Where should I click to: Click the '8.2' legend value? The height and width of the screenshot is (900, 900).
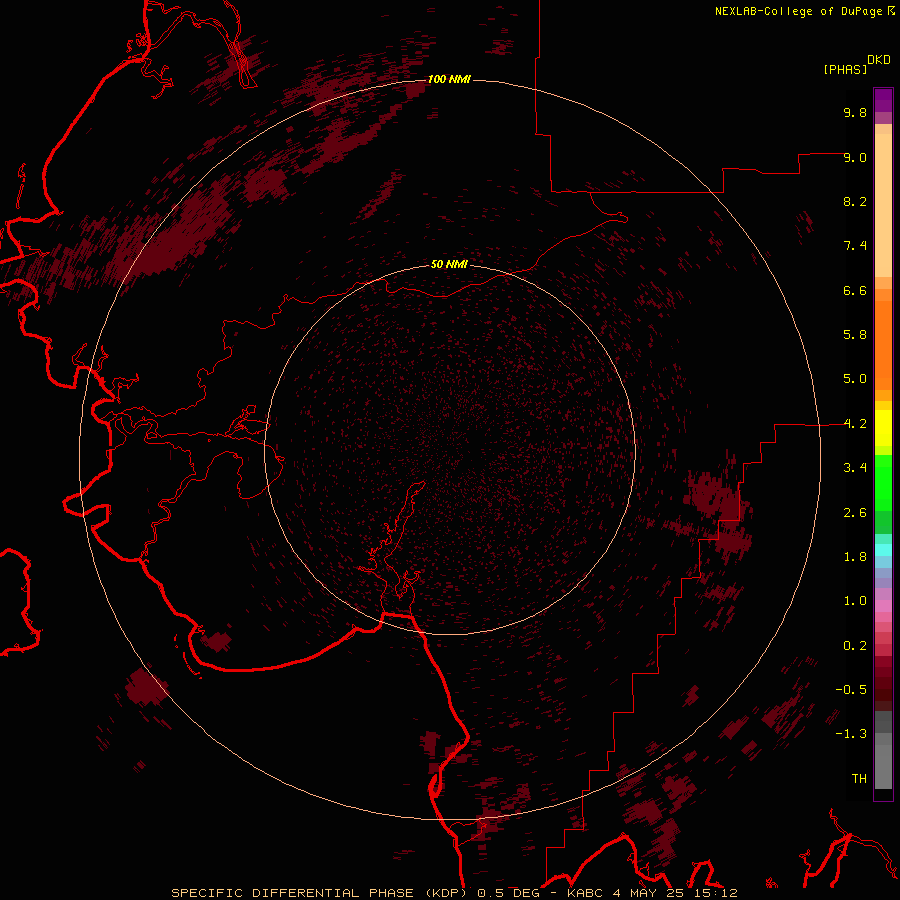[x=855, y=201]
